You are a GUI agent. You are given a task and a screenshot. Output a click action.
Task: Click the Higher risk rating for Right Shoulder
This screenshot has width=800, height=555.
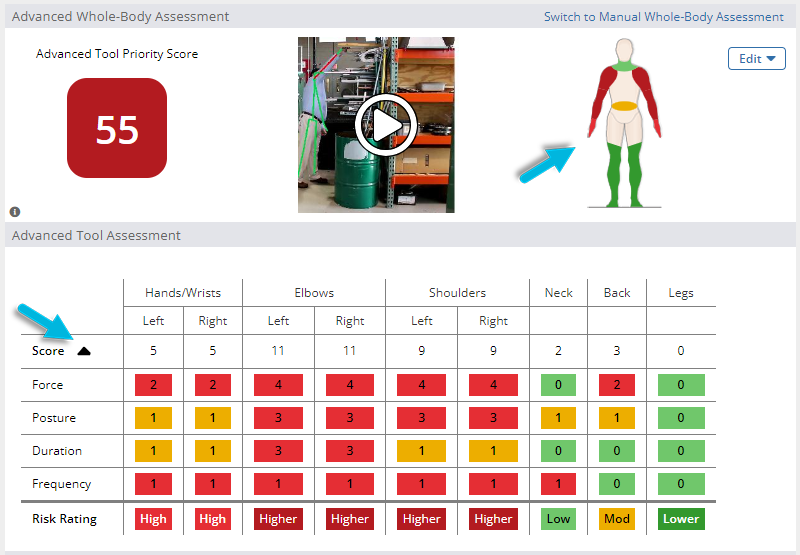[x=493, y=519]
